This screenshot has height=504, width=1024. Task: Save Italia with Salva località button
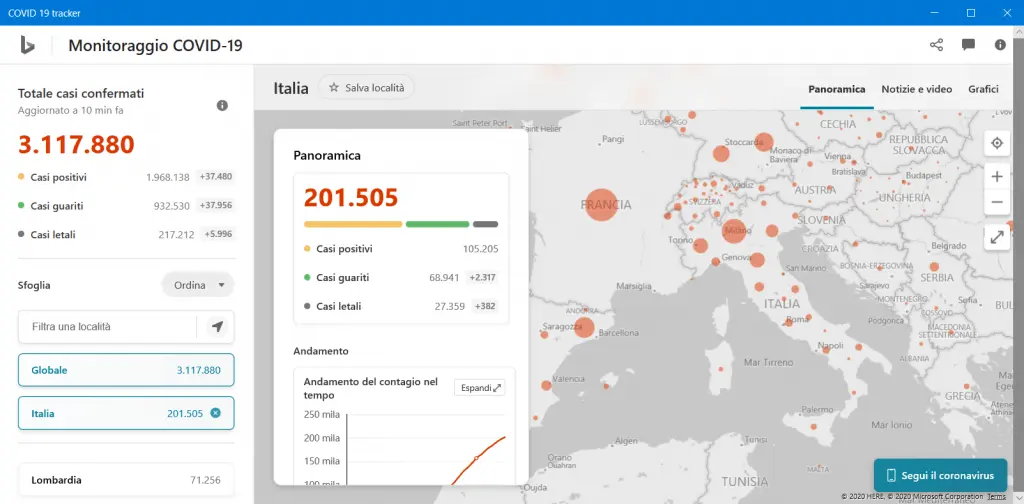pos(366,87)
